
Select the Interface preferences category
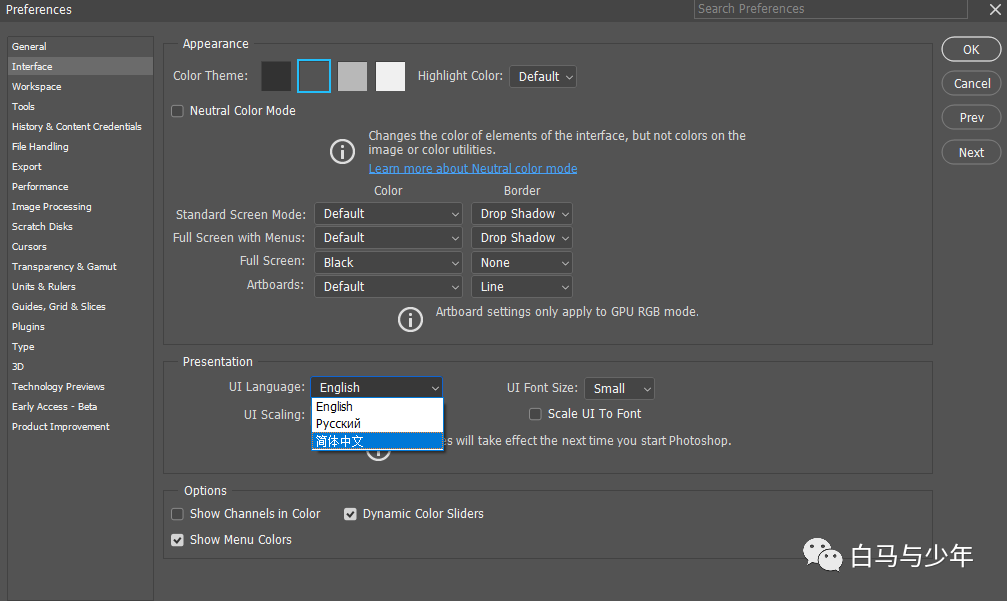pos(80,66)
